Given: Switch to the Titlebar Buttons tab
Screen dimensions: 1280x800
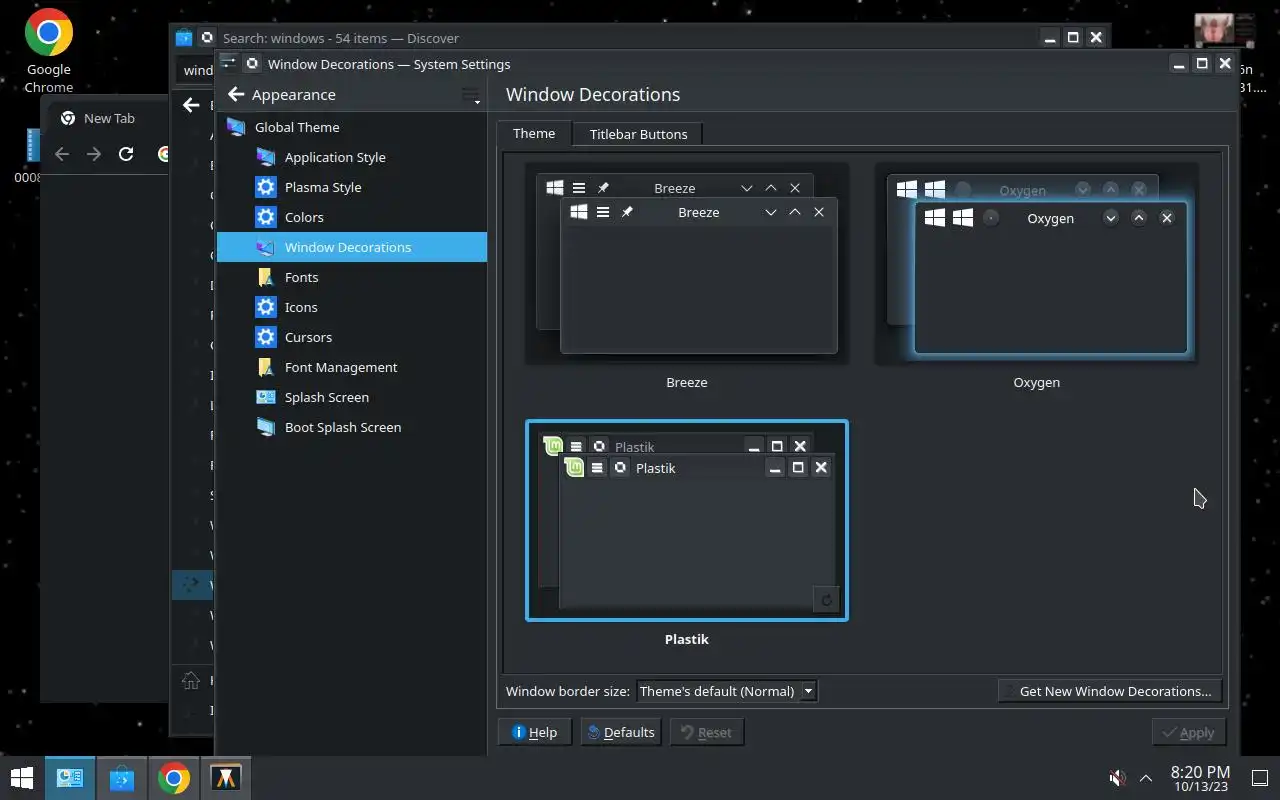Looking at the screenshot, I should point(638,134).
